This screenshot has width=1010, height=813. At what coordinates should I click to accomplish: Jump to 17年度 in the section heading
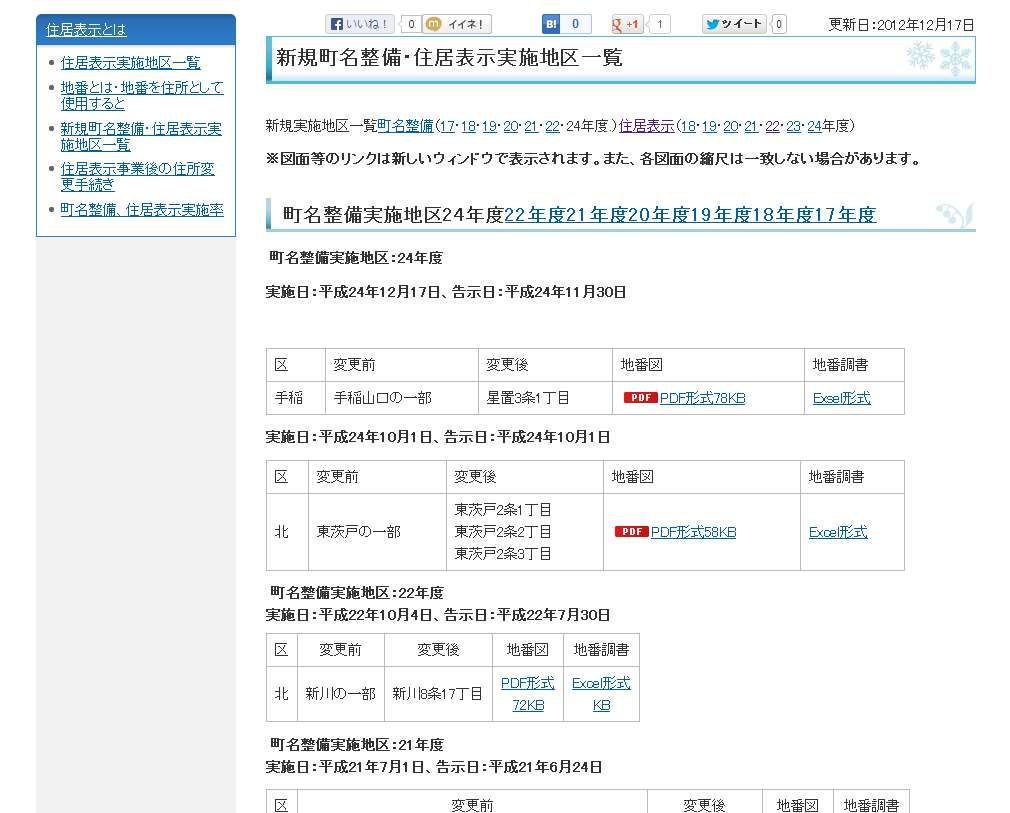tap(845, 215)
